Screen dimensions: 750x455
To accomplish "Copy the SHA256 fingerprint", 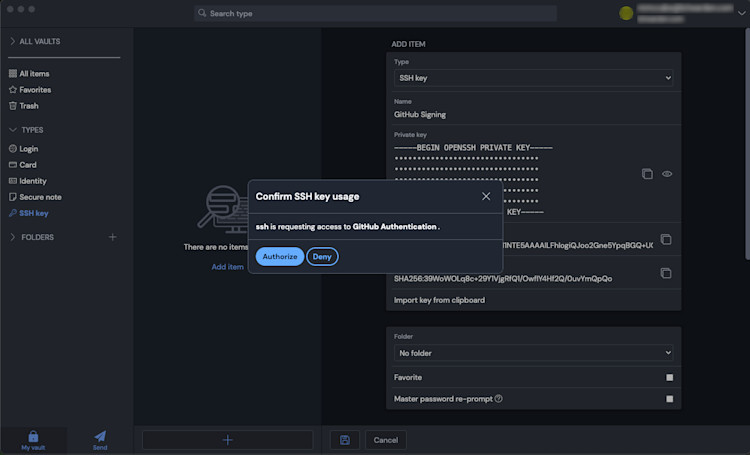I will [666, 273].
